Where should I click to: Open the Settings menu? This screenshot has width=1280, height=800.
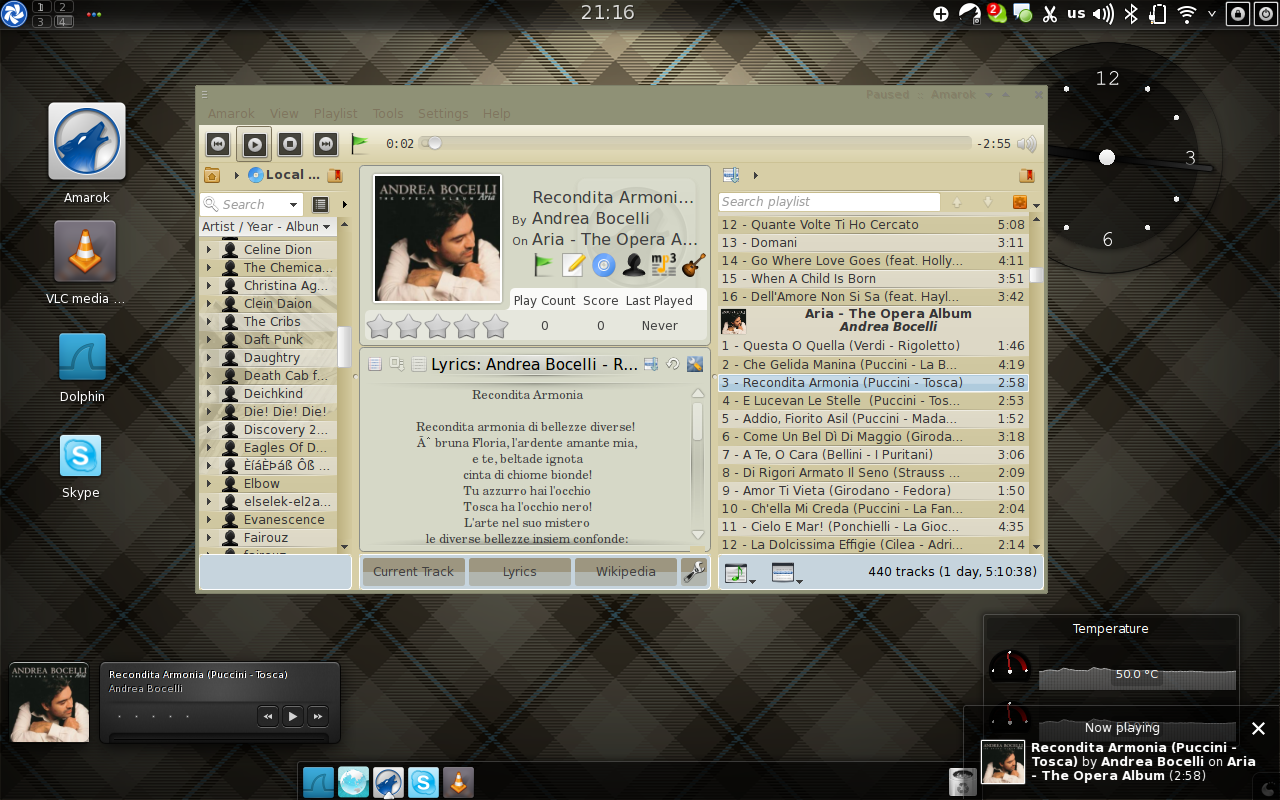click(x=443, y=114)
